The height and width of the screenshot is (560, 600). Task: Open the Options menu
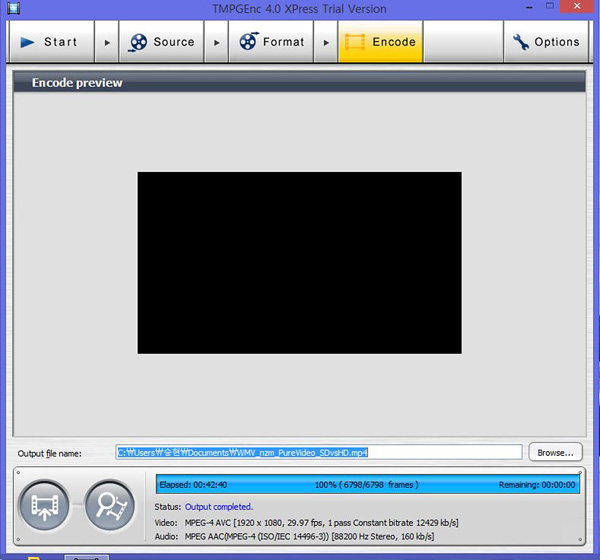point(546,42)
